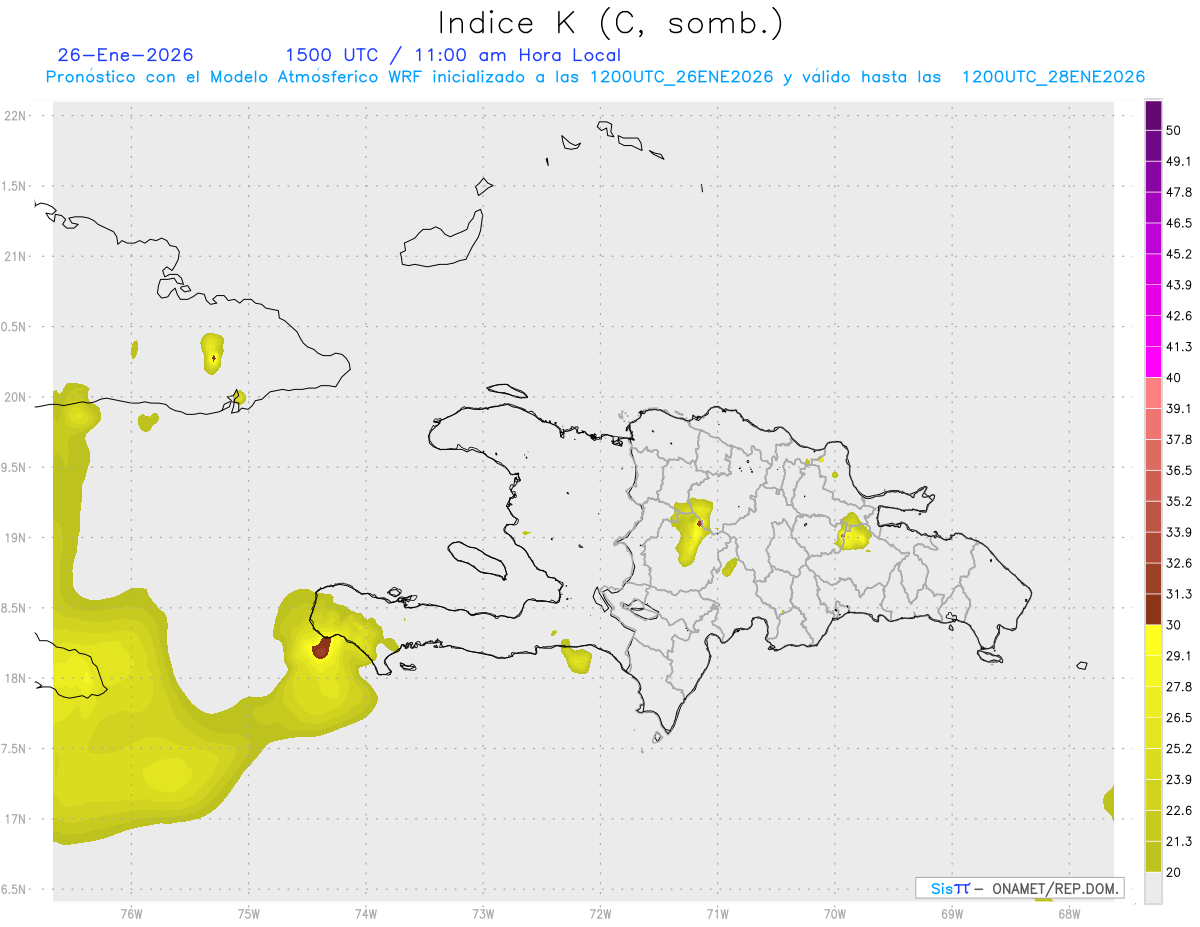Viewport: 1200px width, 927px height.
Task: Click the '23.9' value on the color scale
Action: click(x=1179, y=780)
